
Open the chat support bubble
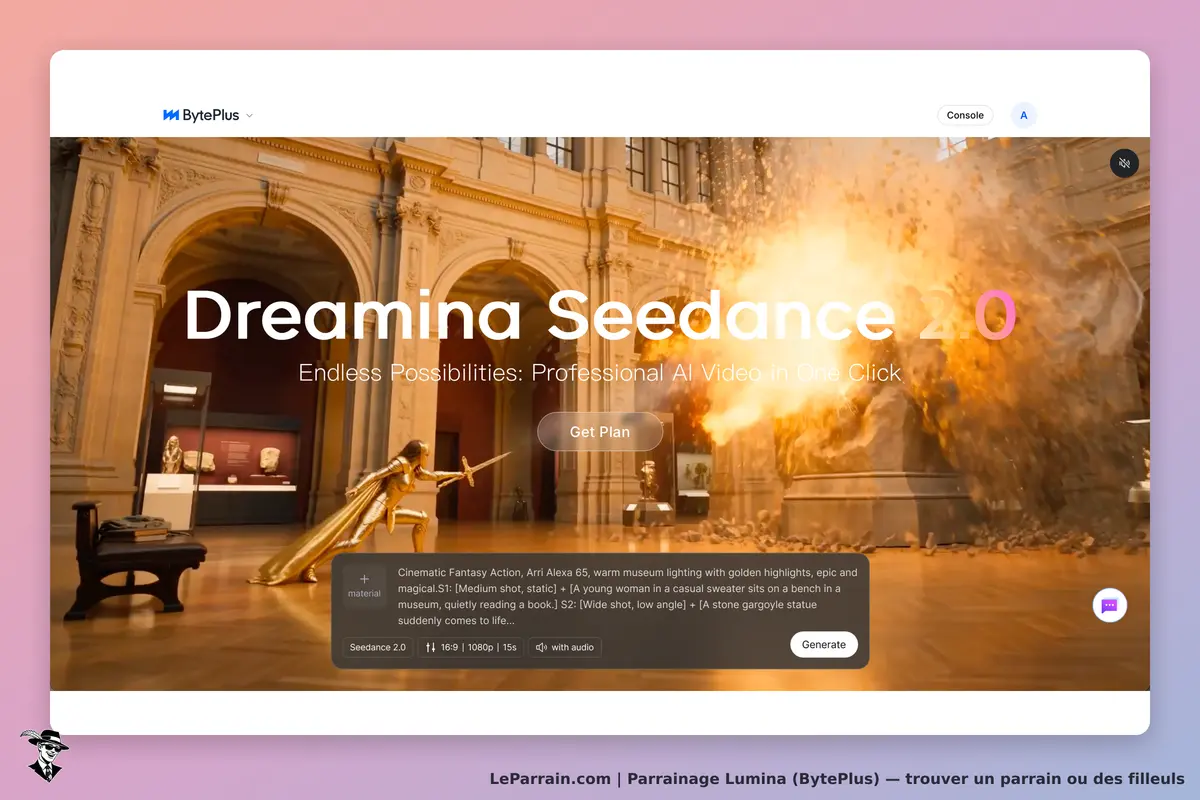pos(1109,605)
